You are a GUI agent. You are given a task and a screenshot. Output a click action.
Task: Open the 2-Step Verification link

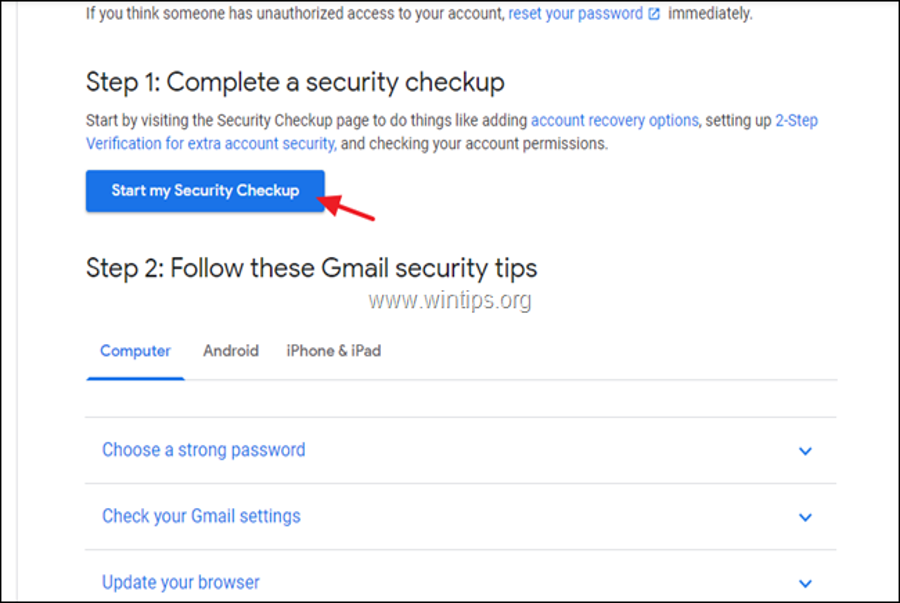210,143
